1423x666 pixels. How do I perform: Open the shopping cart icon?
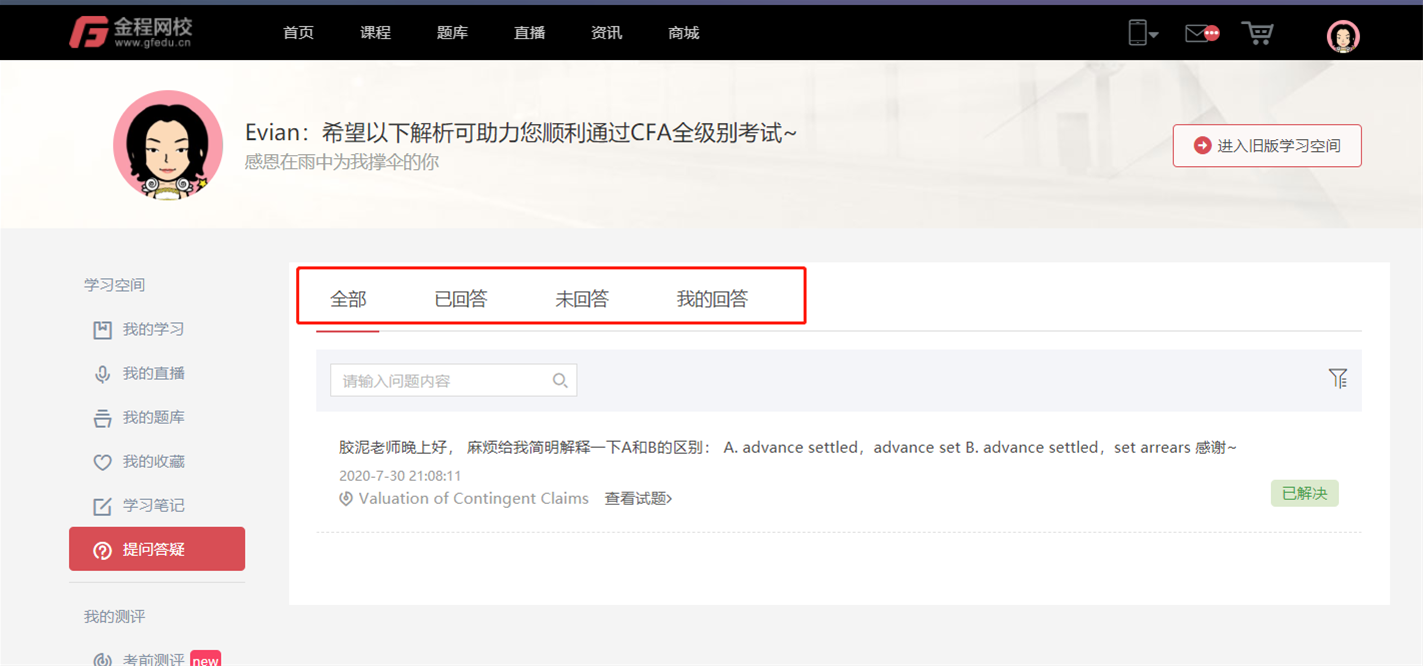1257,33
